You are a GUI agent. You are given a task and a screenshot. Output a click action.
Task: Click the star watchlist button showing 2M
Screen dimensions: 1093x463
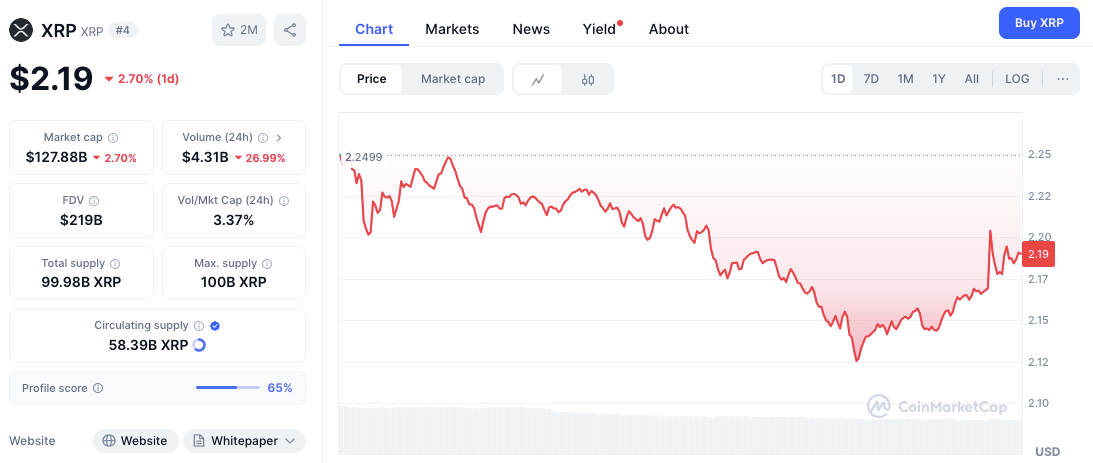tap(238, 30)
